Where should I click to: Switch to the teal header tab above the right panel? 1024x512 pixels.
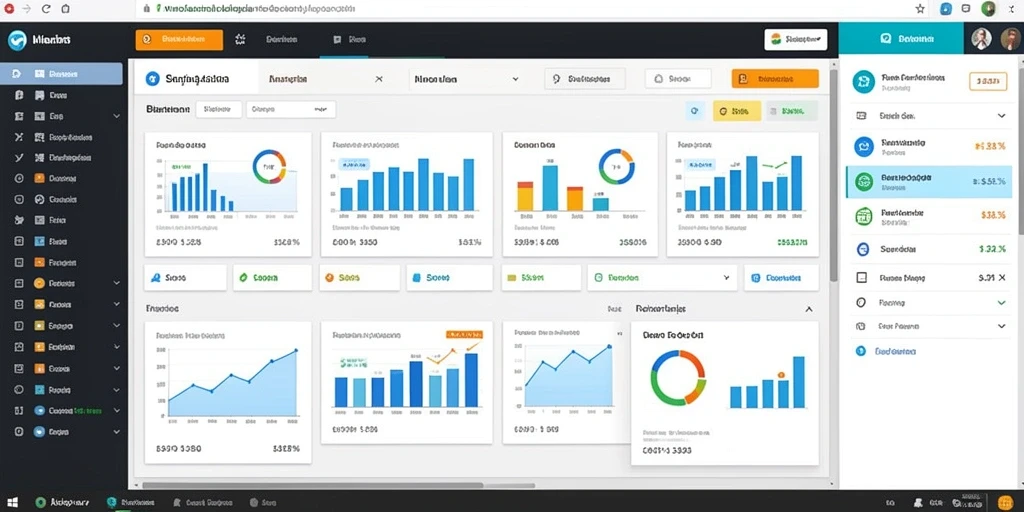click(x=901, y=39)
